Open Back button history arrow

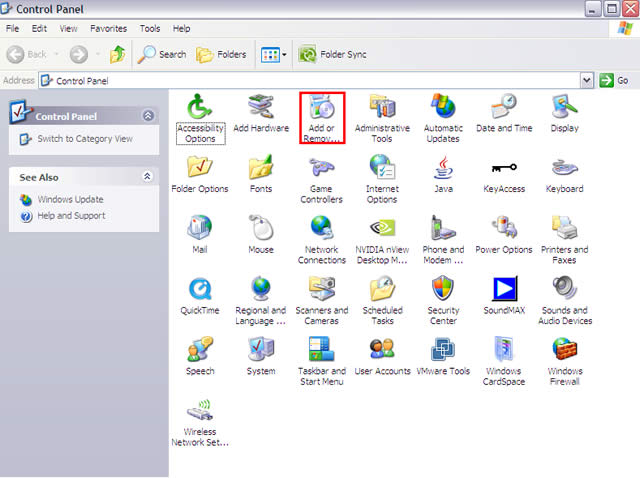point(57,54)
